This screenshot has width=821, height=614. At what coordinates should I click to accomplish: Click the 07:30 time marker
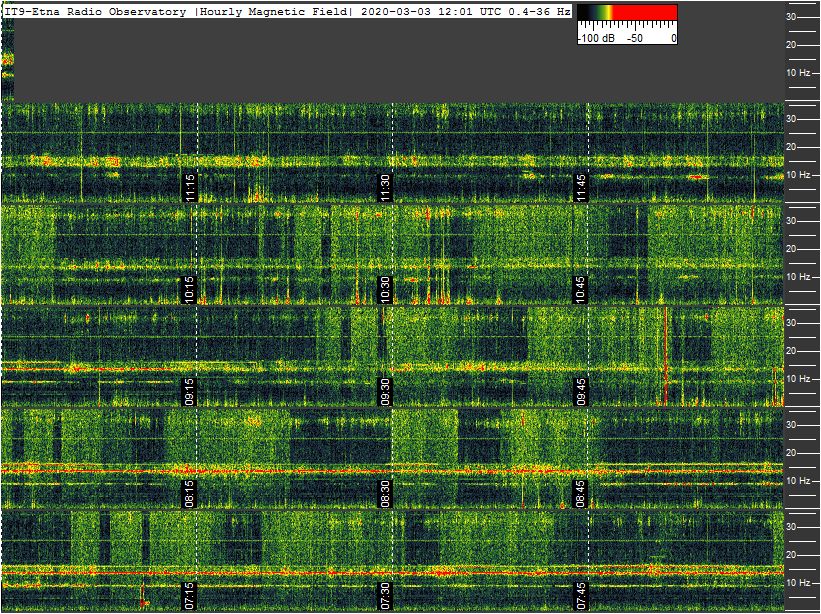(385, 595)
